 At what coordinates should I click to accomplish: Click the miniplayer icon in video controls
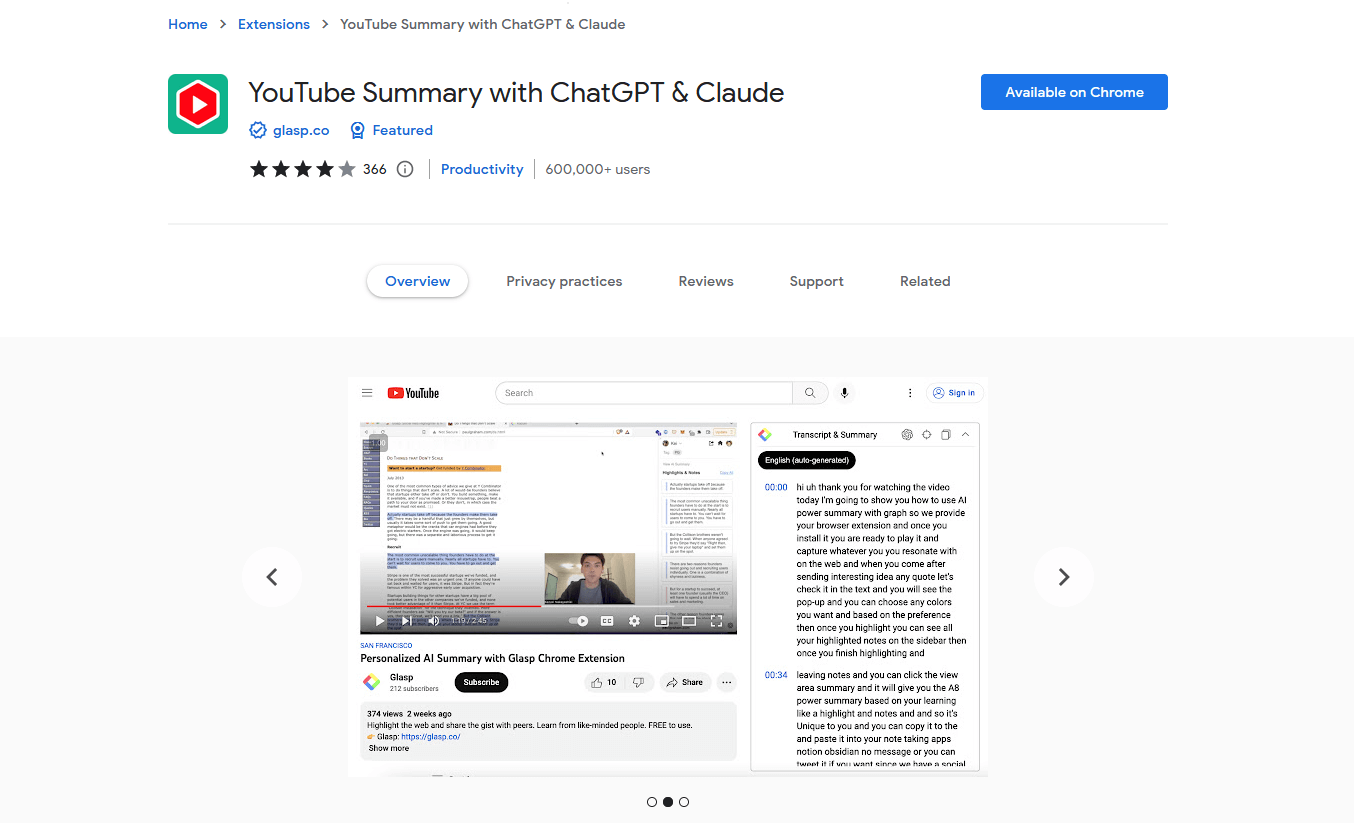coord(661,621)
